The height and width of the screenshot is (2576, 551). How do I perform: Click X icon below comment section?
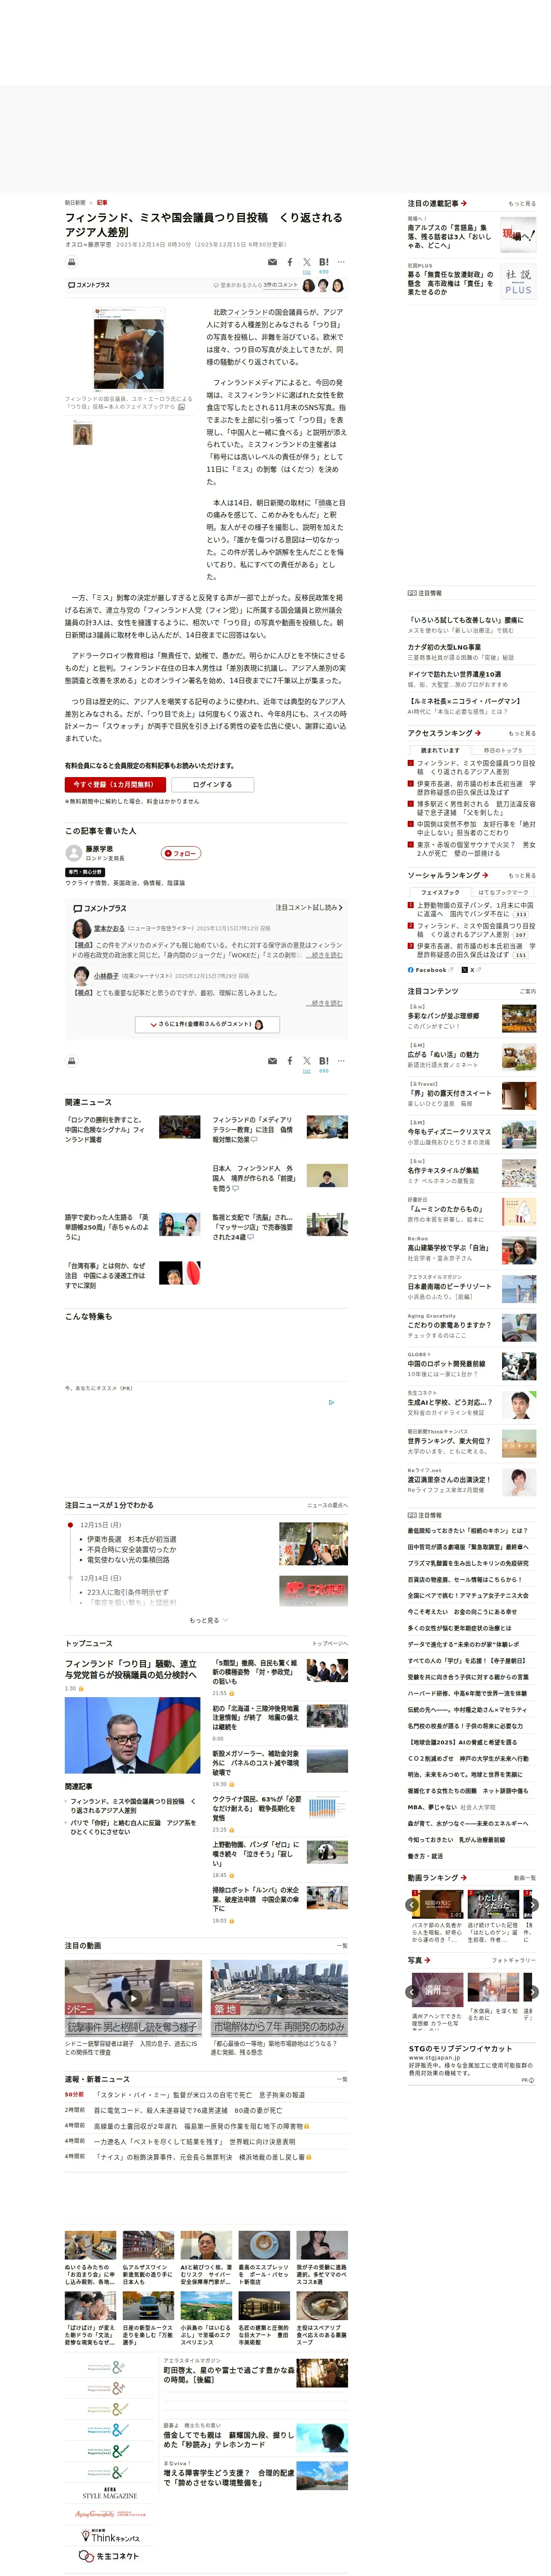coord(307,1060)
